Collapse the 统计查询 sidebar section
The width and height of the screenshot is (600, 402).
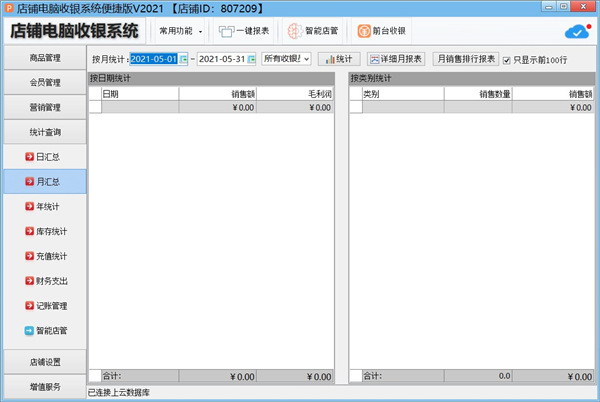tap(45, 132)
